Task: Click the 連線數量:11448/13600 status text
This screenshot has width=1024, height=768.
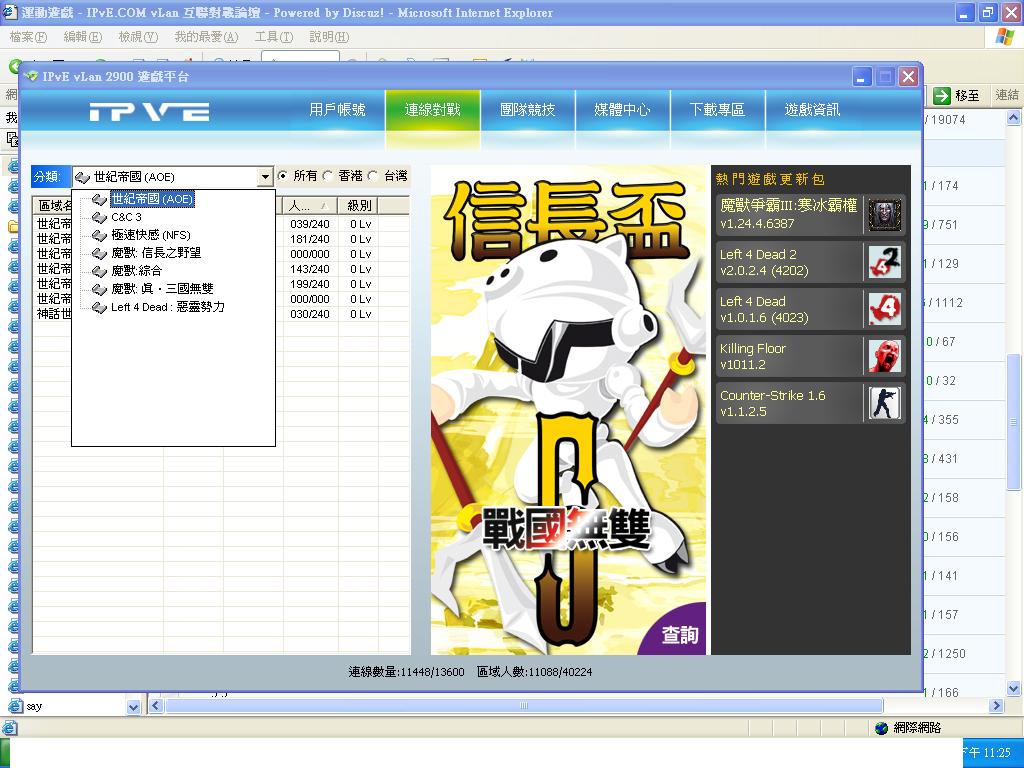Action: click(x=406, y=672)
